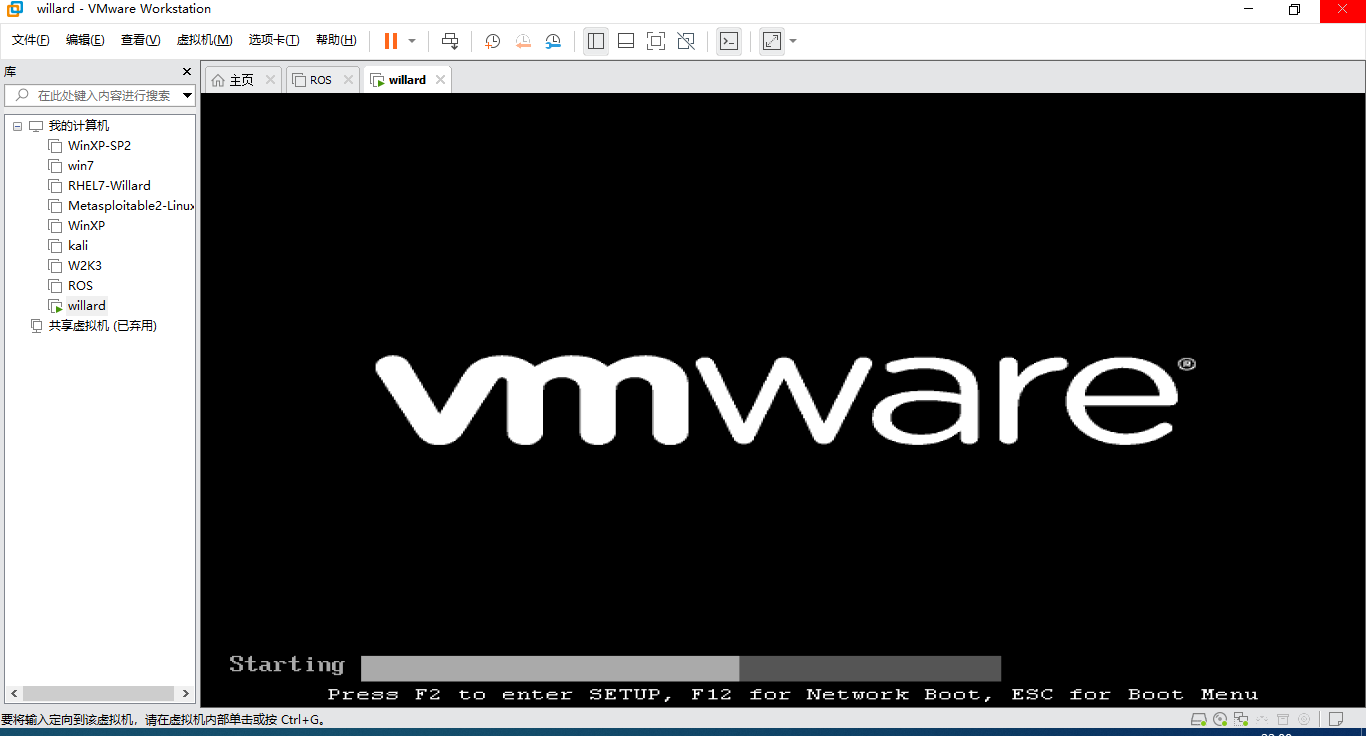Click the CD/DVD drive status bar icon
The width and height of the screenshot is (1366, 736).
click(x=1220, y=719)
